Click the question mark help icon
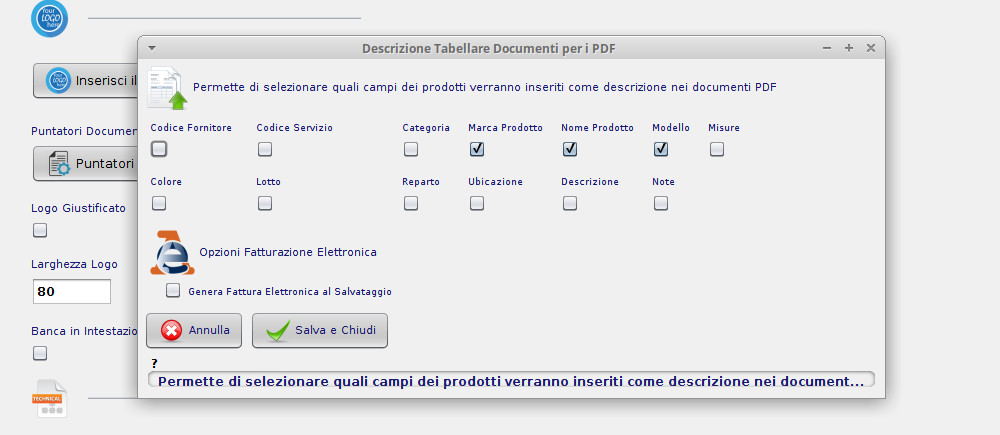 (155, 363)
